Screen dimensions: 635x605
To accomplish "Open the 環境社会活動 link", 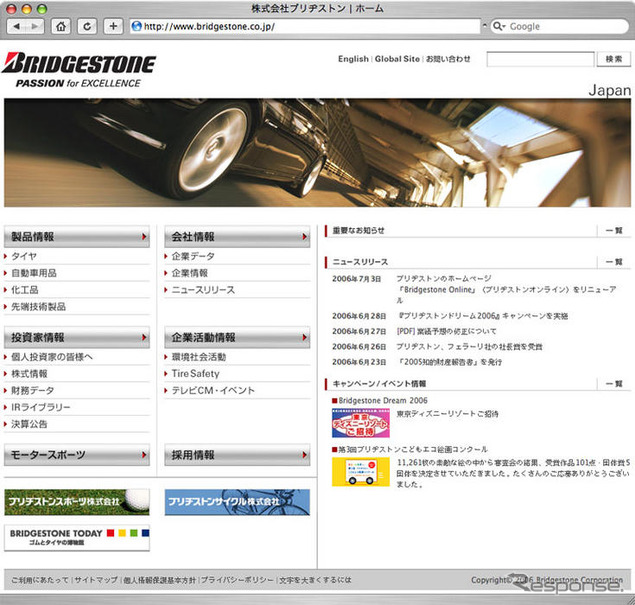I will (x=199, y=357).
